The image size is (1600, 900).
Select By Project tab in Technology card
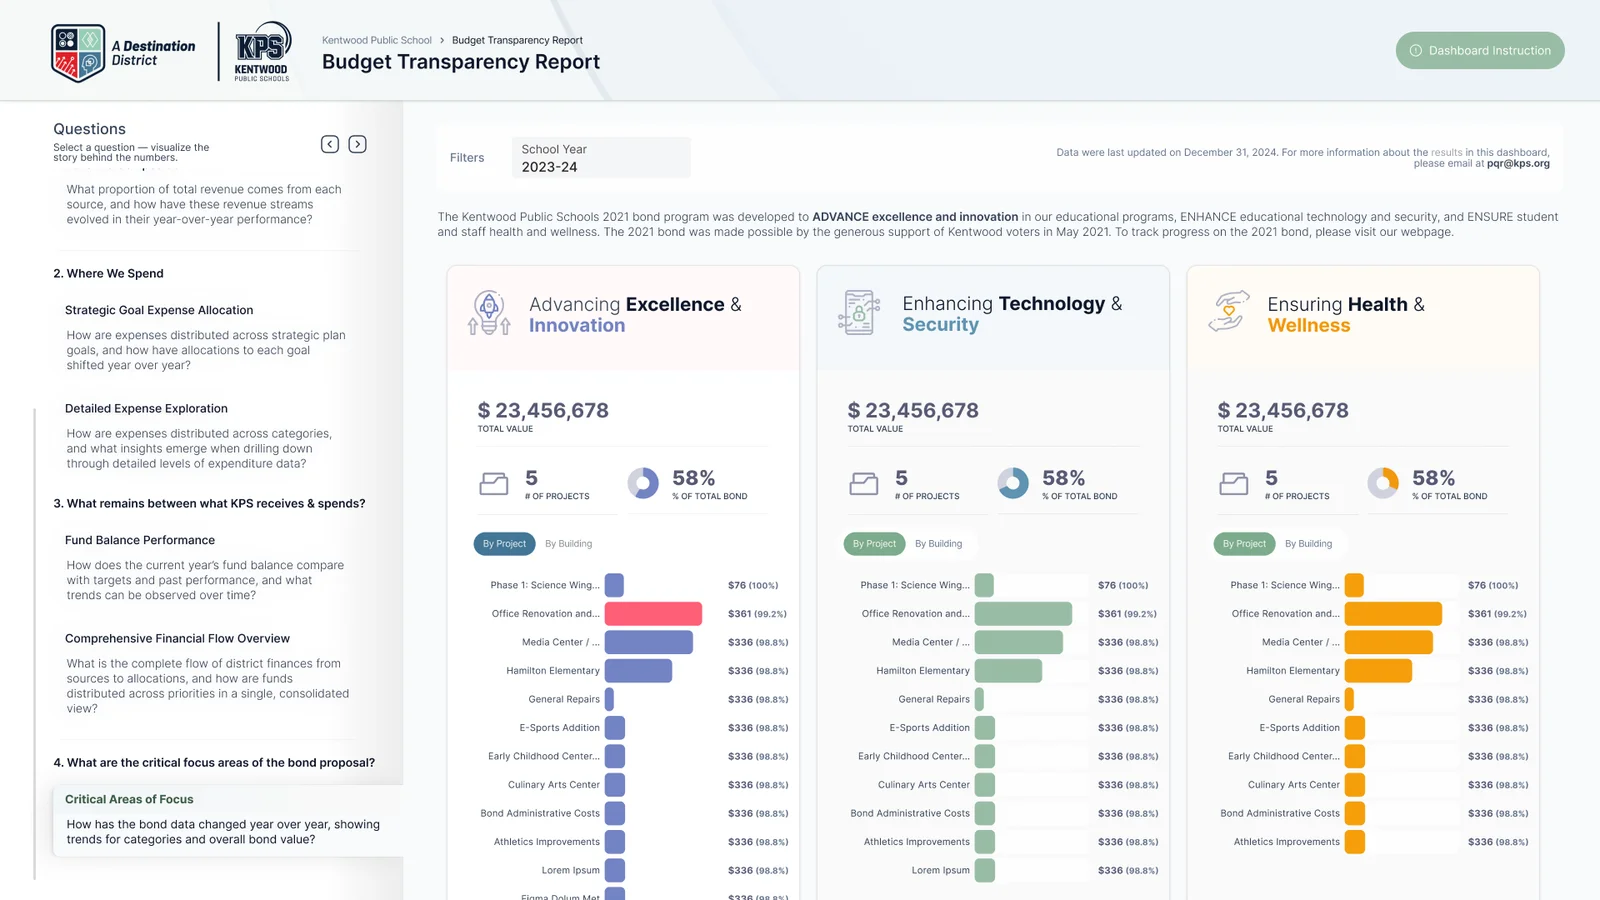[x=874, y=544]
